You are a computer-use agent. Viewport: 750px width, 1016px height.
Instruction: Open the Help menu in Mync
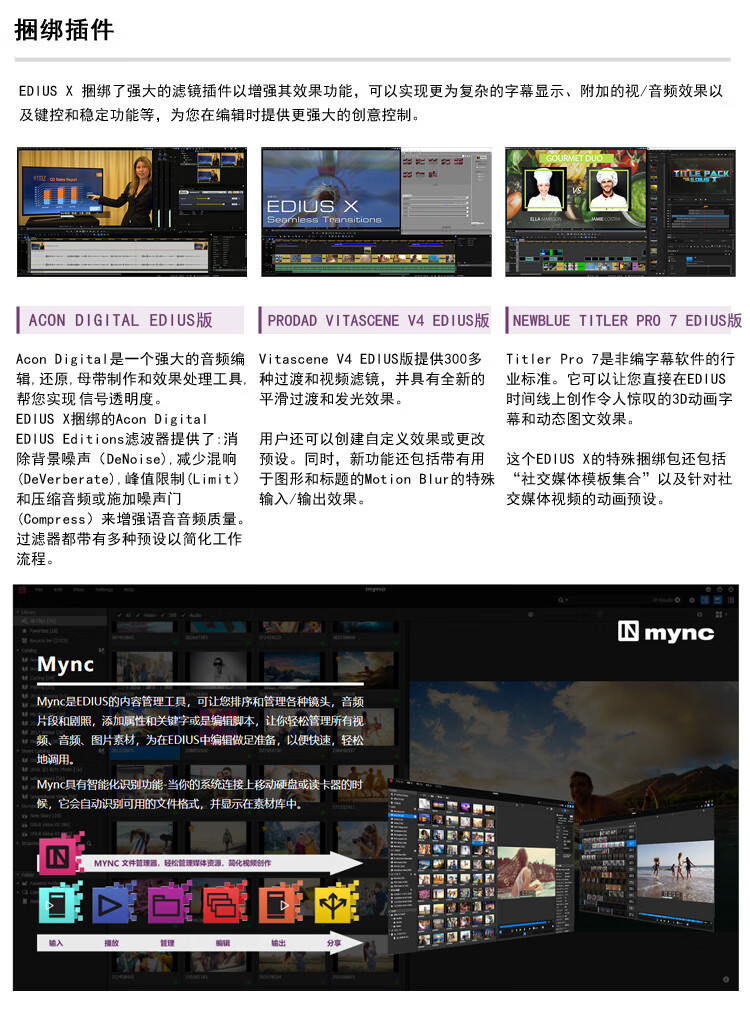129,590
